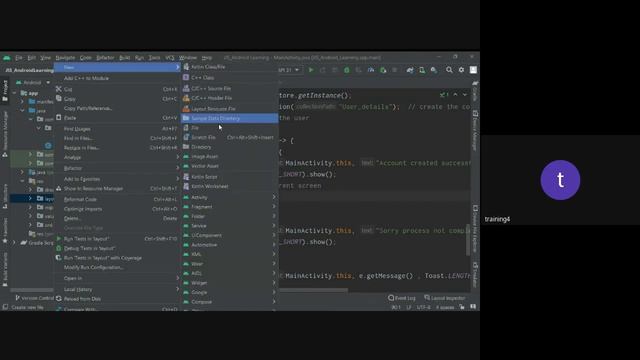Open the Navigate menu
This screenshot has height=360, width=640.
[x=65, y=58]
